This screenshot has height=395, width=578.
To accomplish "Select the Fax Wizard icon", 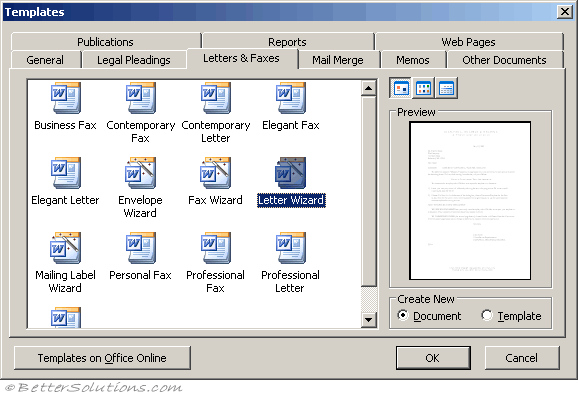I will click(216, 173).
